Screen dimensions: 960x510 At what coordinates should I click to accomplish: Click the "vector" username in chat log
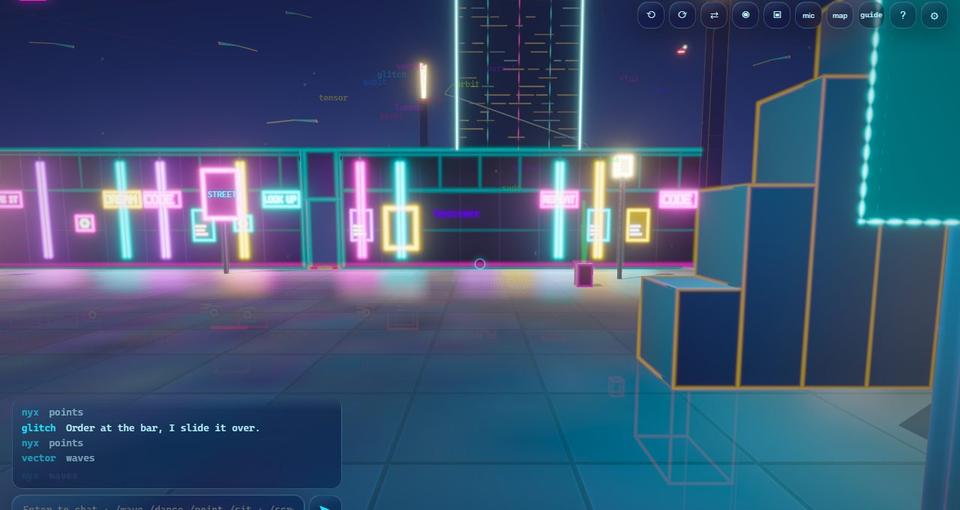point(39,458)
